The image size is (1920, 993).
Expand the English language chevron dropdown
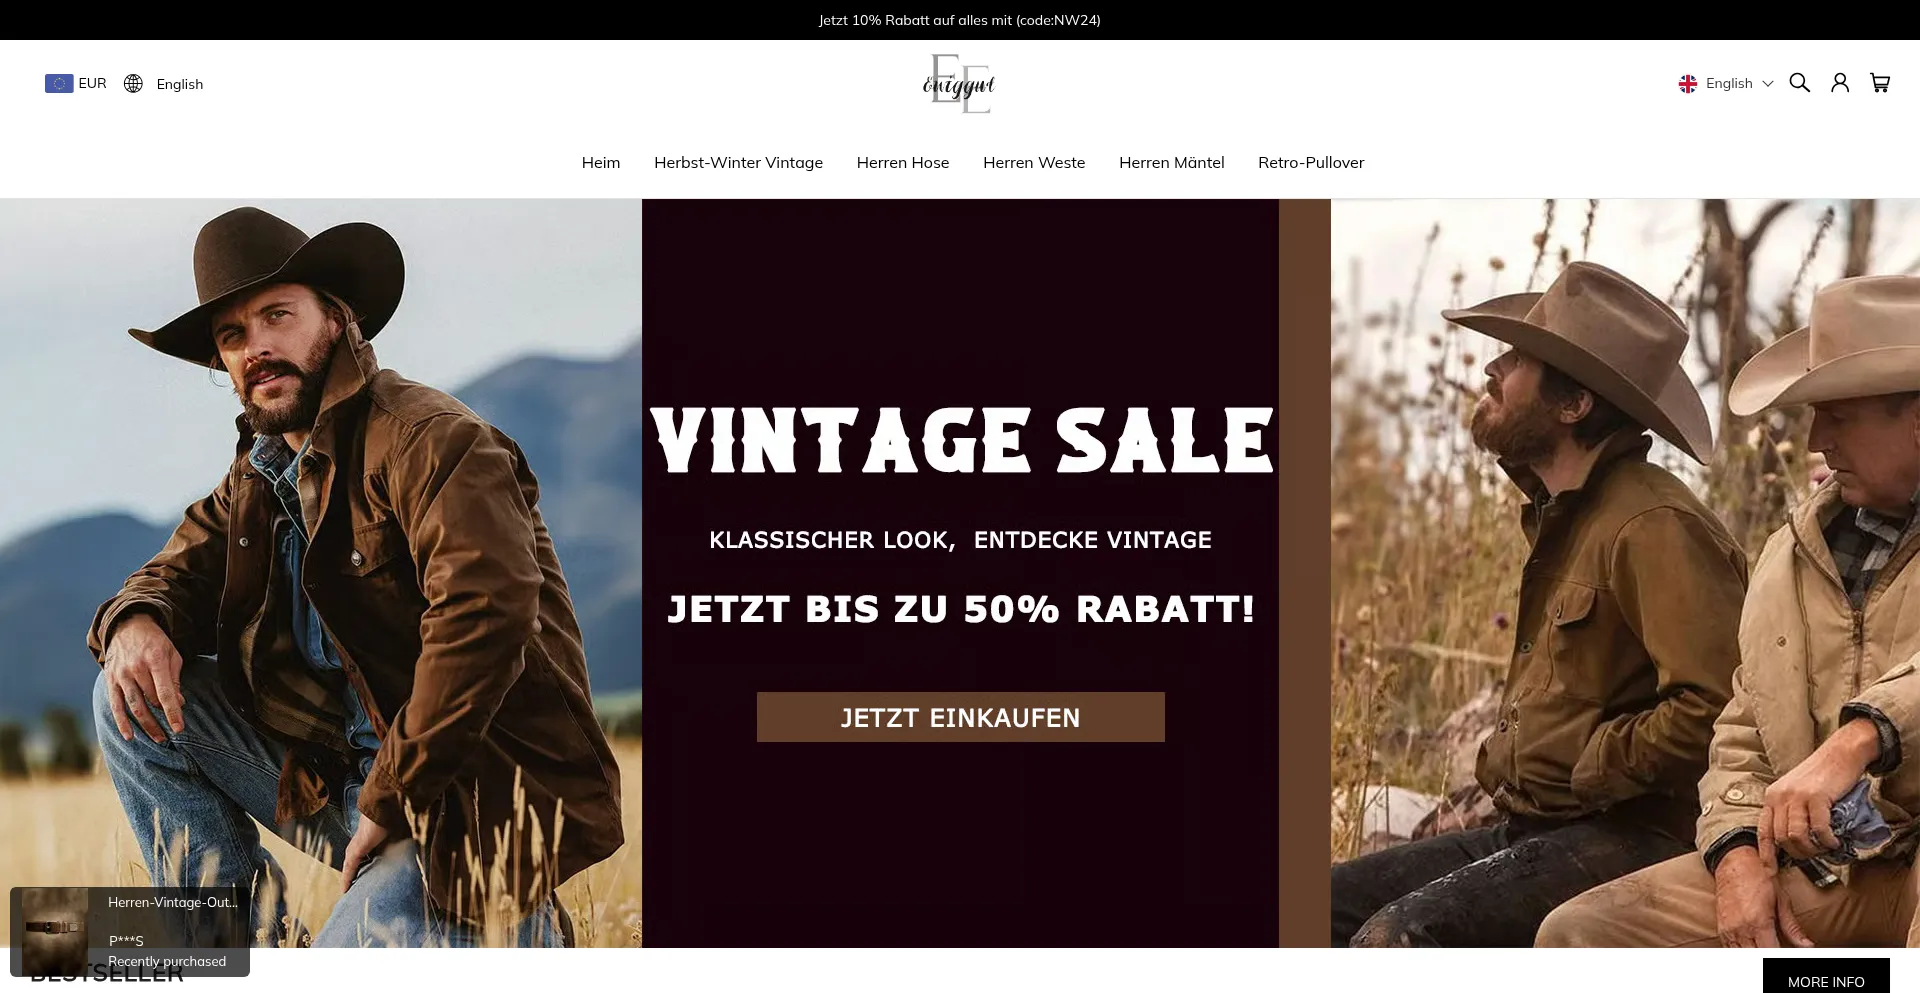(x=1767, y=84)
